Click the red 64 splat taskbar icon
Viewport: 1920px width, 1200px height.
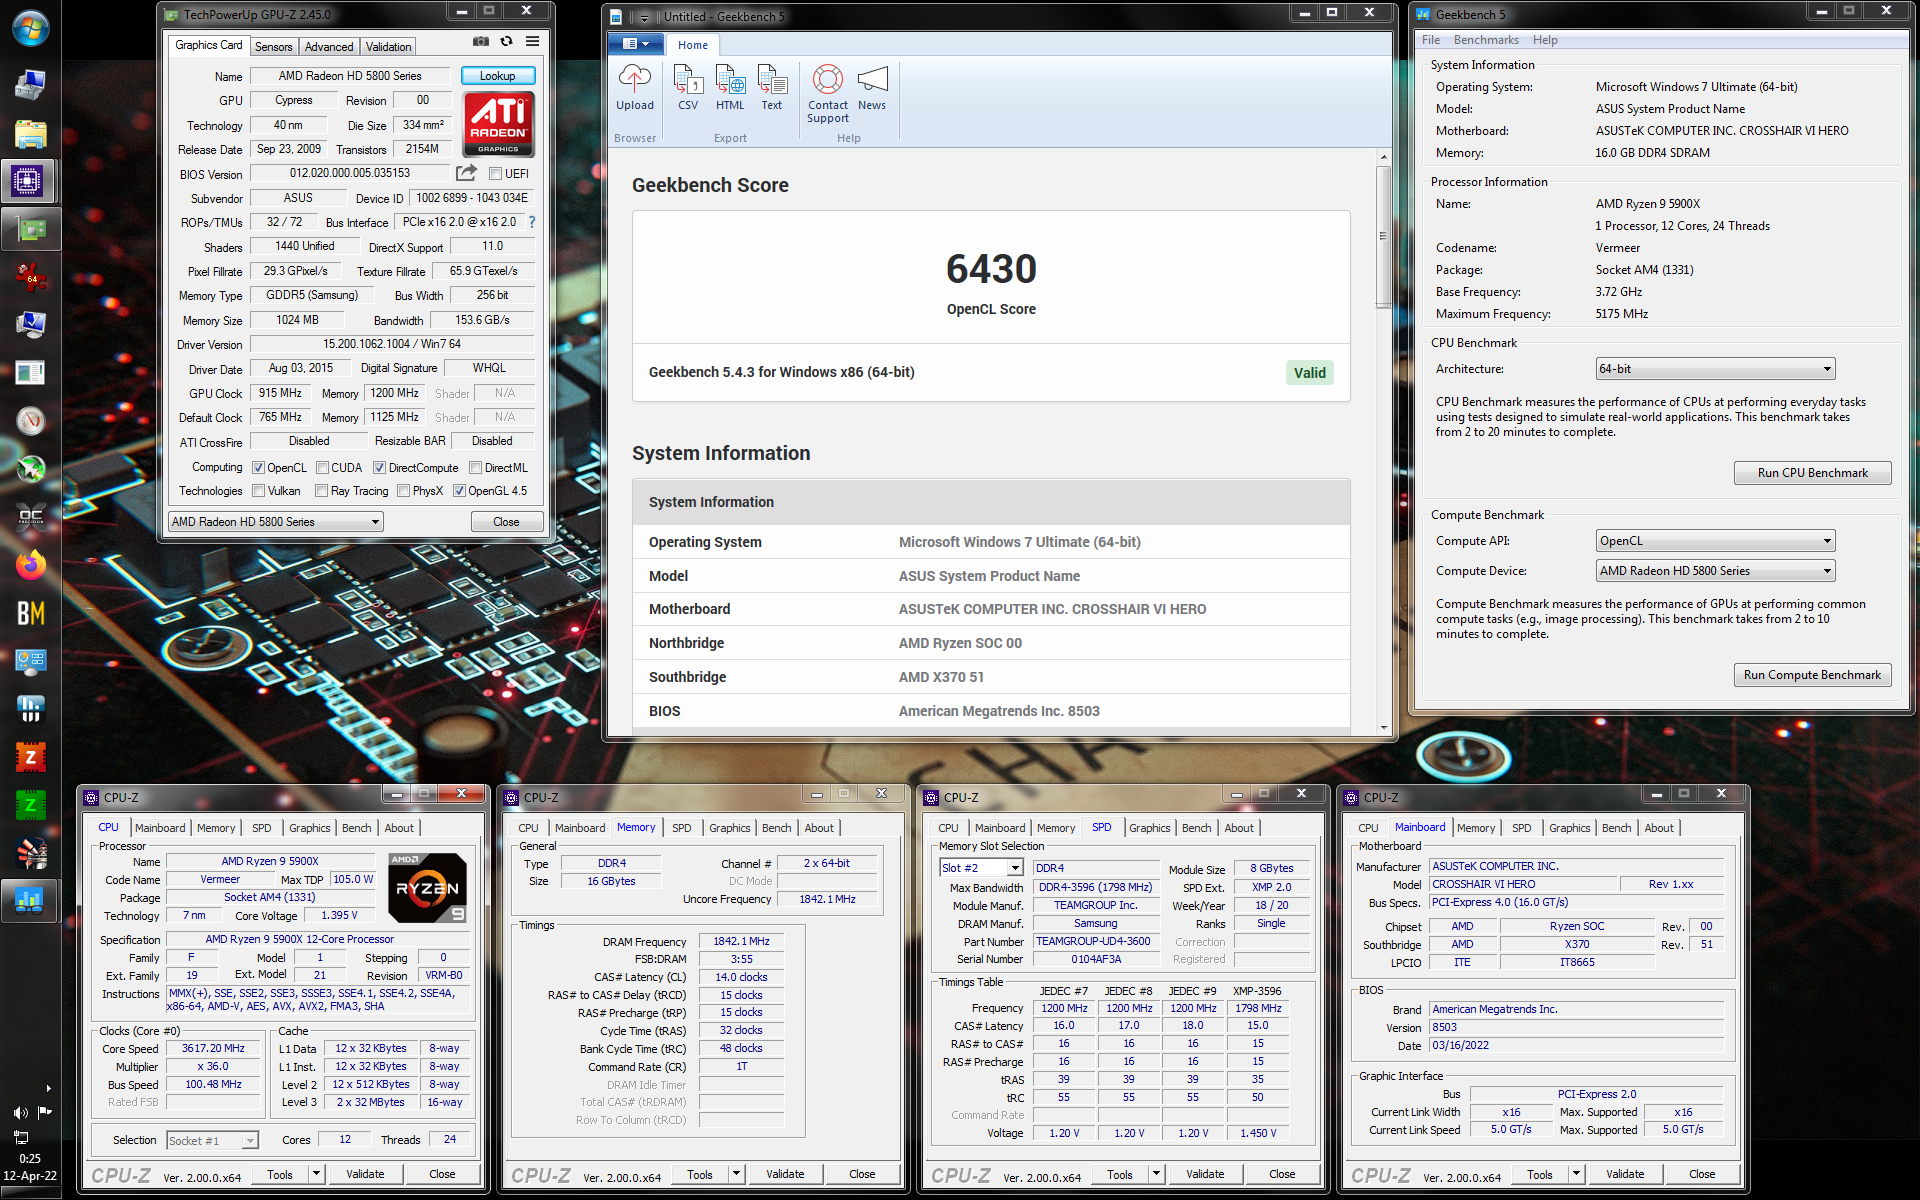[30, 277]
